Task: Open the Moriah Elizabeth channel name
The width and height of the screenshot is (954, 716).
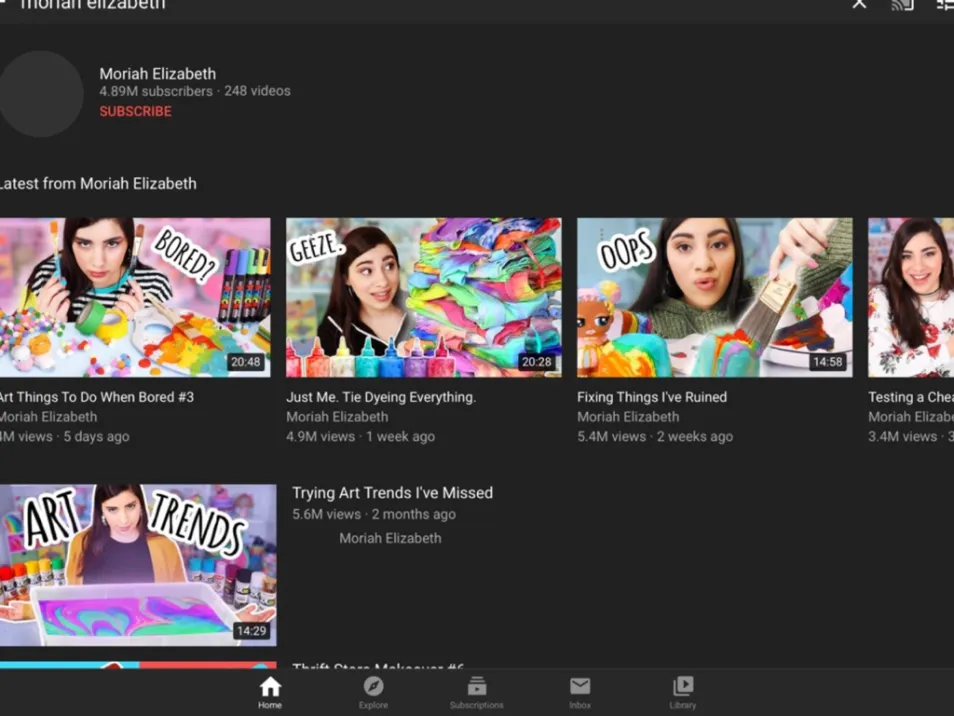Action: coord(157,74)
